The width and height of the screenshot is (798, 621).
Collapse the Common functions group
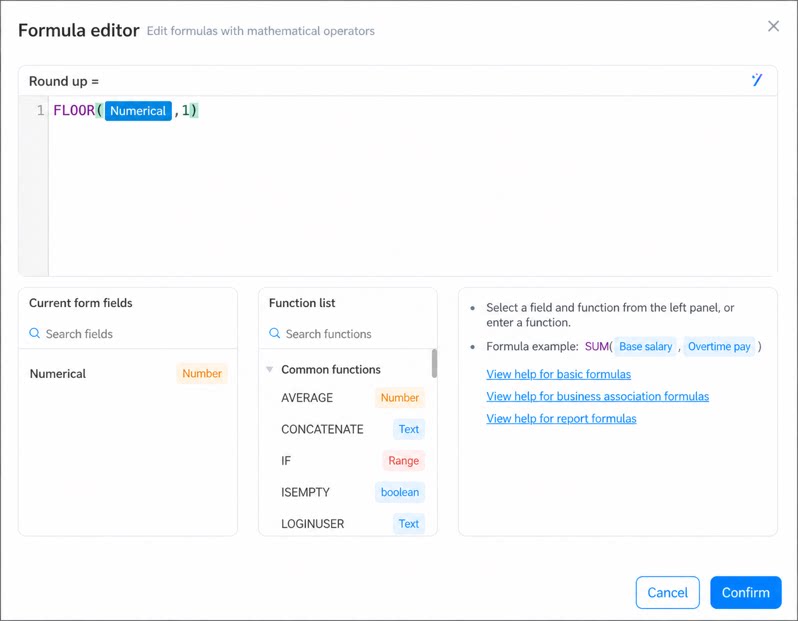click(x=270, y=370)
